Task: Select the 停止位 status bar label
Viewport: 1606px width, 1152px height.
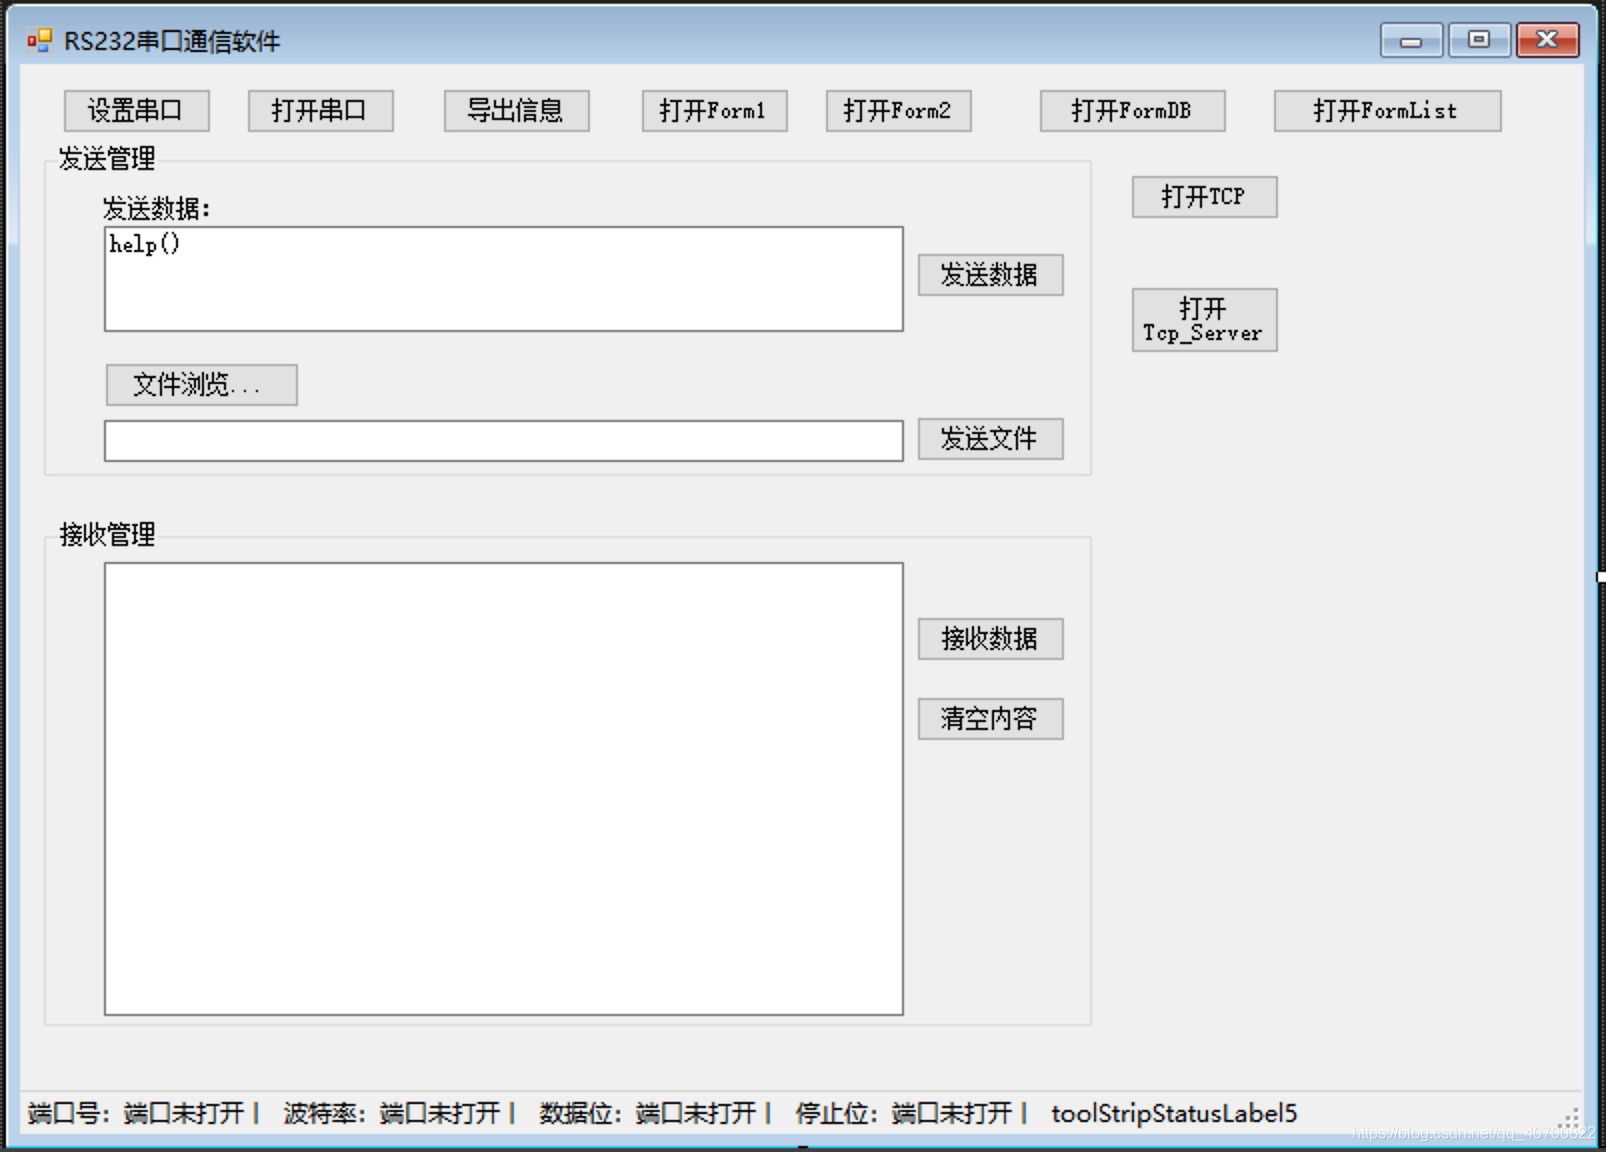Action: pos(910,1113)
